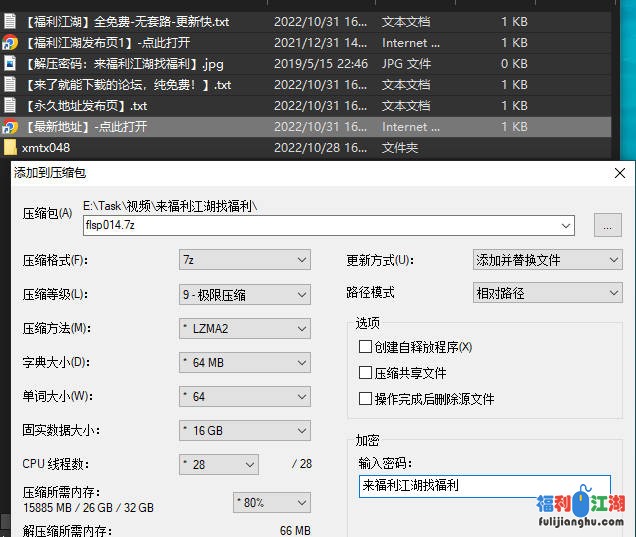
Task: Check 操作完成后删除源文件 option
Action: tap(365, 399)
